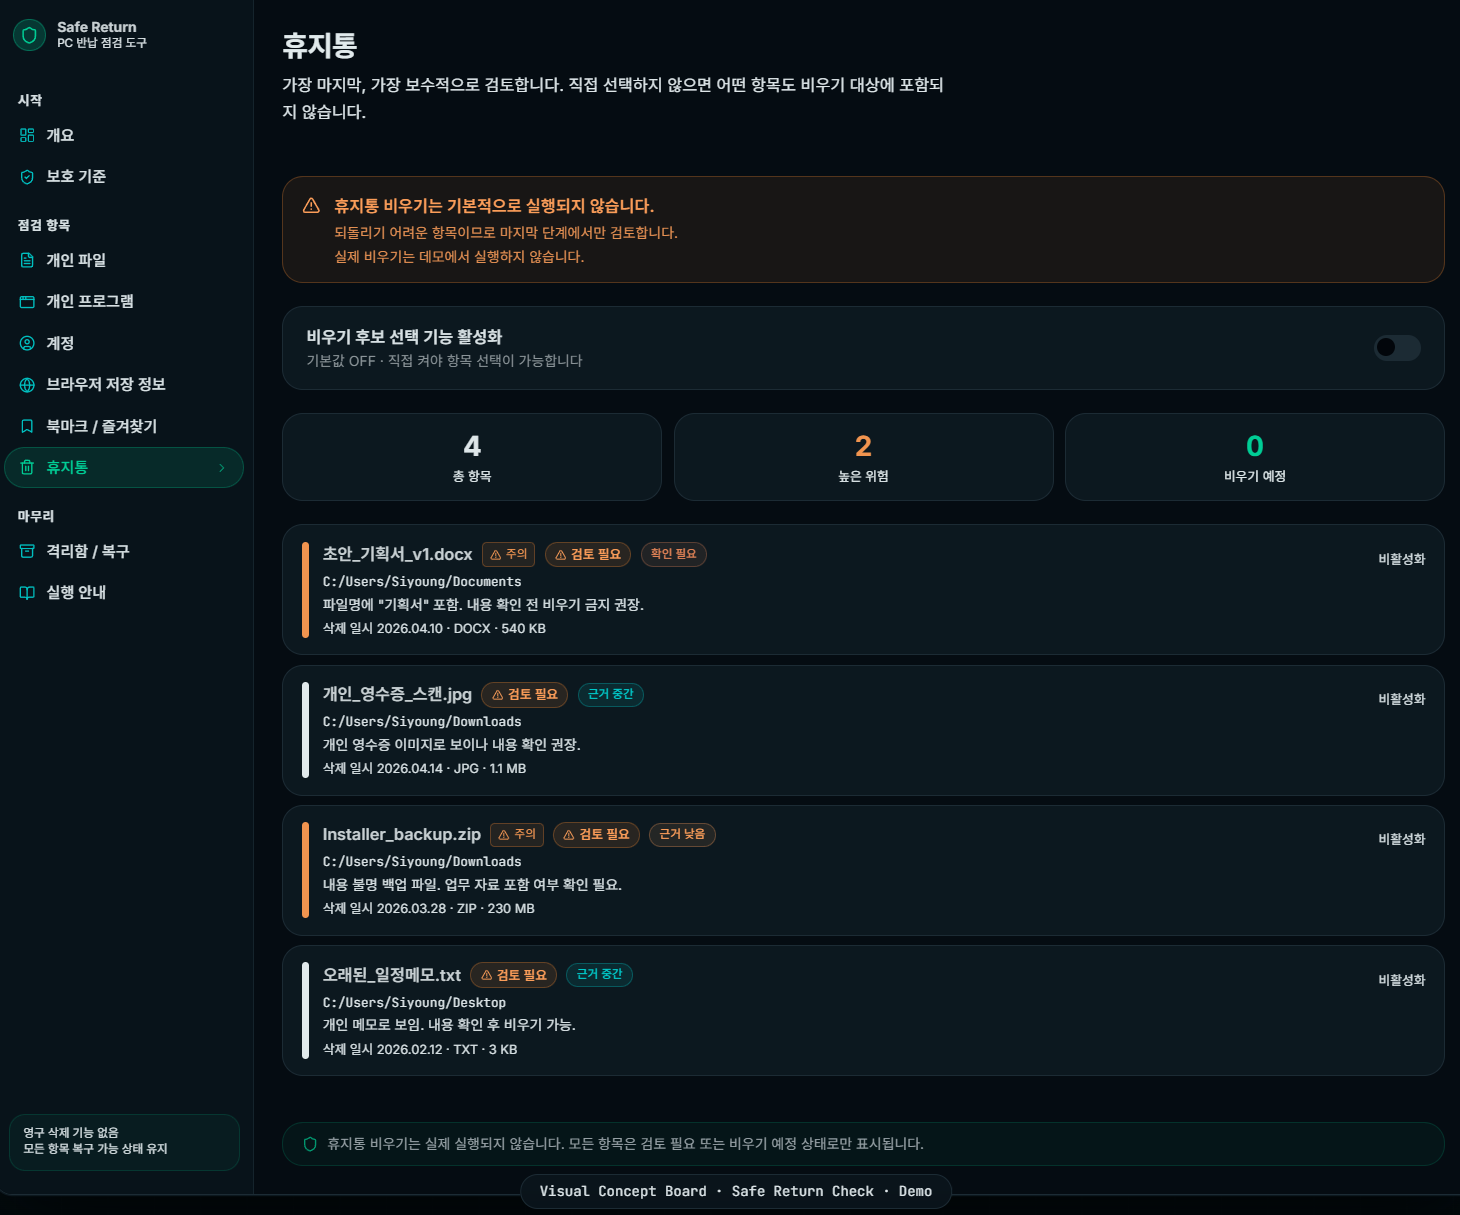Click the 계정 user icon
The height and width of the screenshot is (1215, 1460).
pos(27,343)
